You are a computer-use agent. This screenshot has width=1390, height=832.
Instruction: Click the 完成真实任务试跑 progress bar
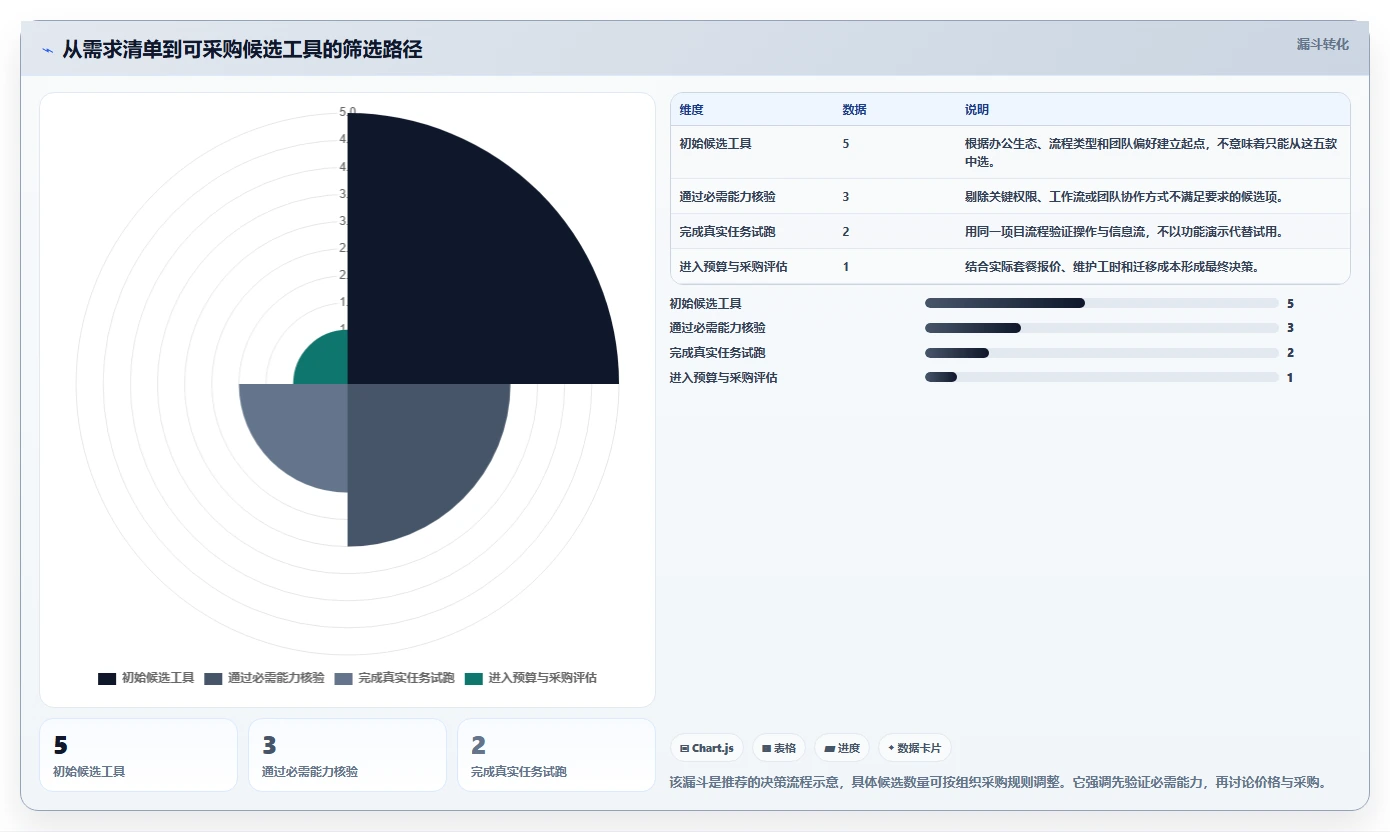(x=1102, y=353)
